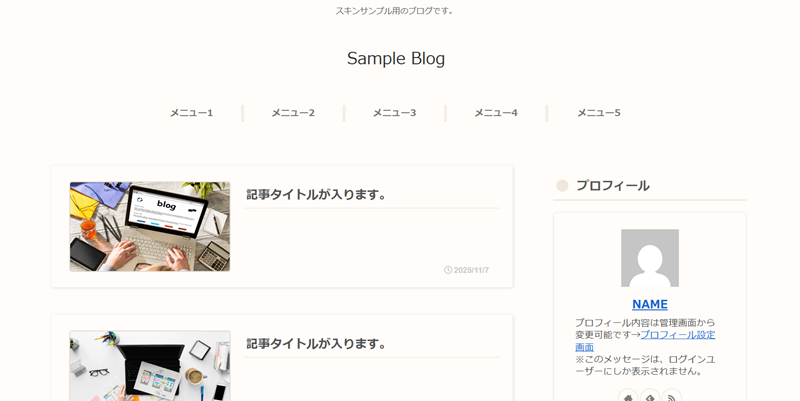Open the second 記事タイトルが入ります。 article title

[317, 343]
